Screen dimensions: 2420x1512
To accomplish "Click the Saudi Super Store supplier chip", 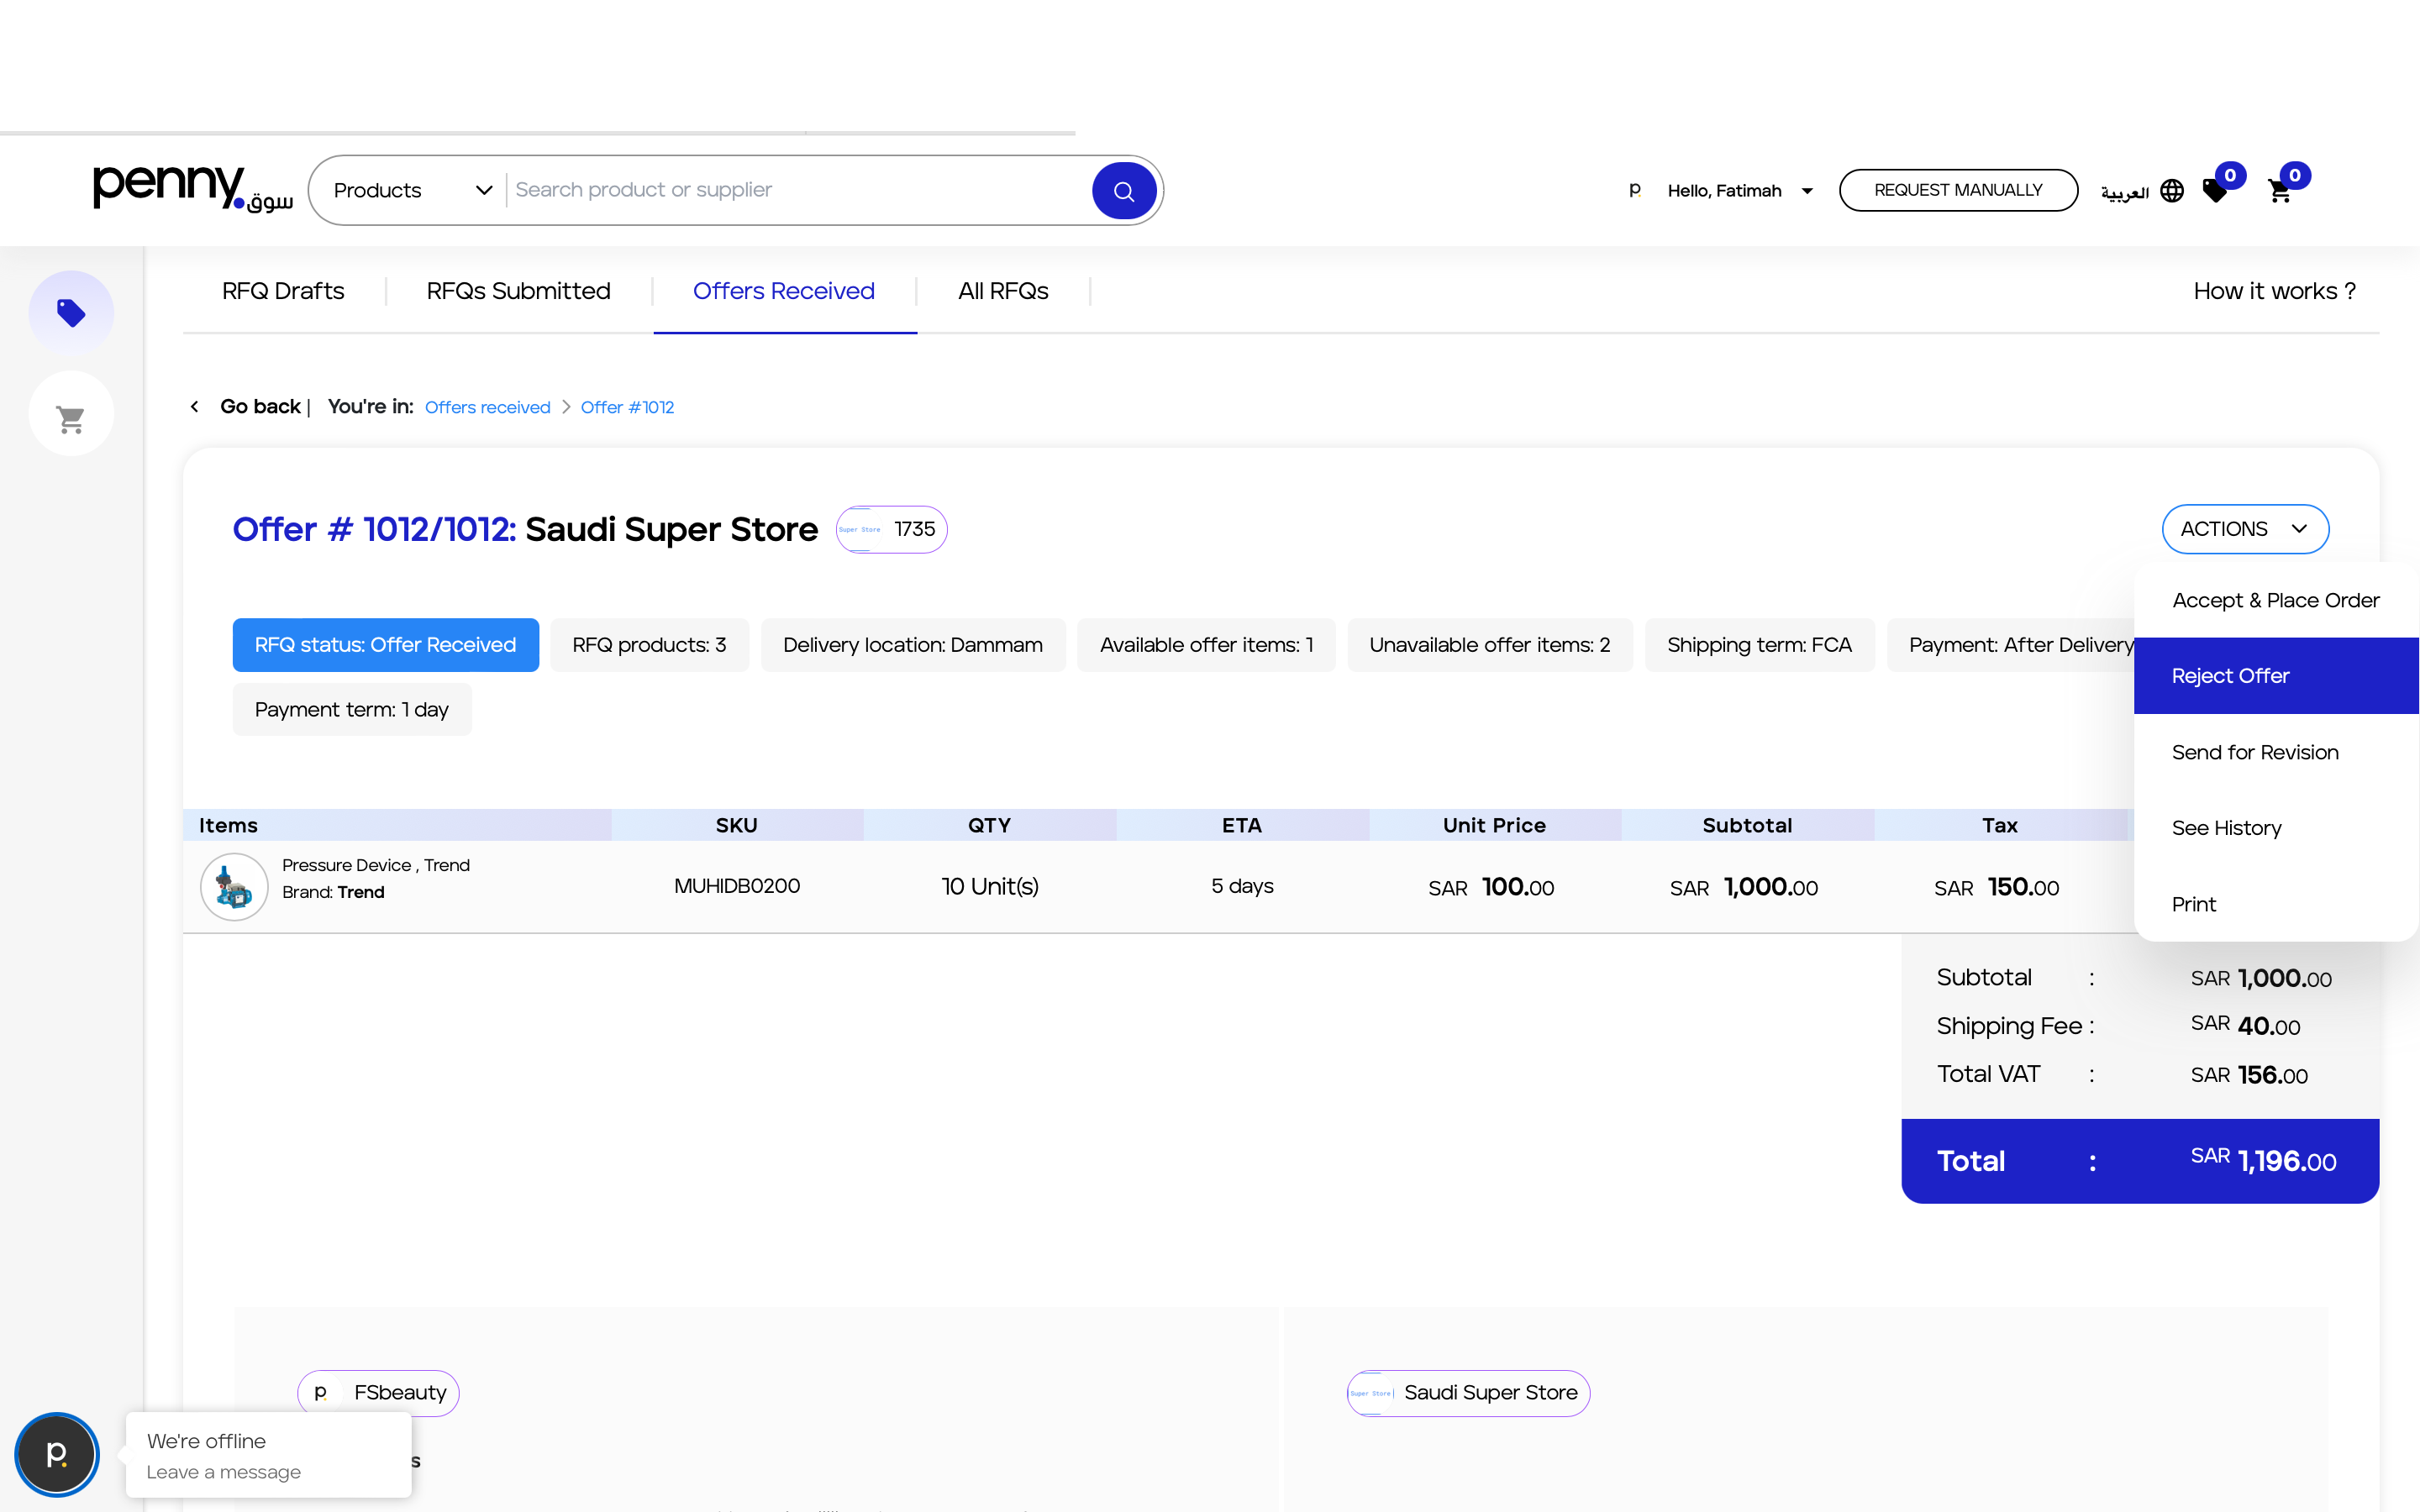I will tap(1468, 1393).
